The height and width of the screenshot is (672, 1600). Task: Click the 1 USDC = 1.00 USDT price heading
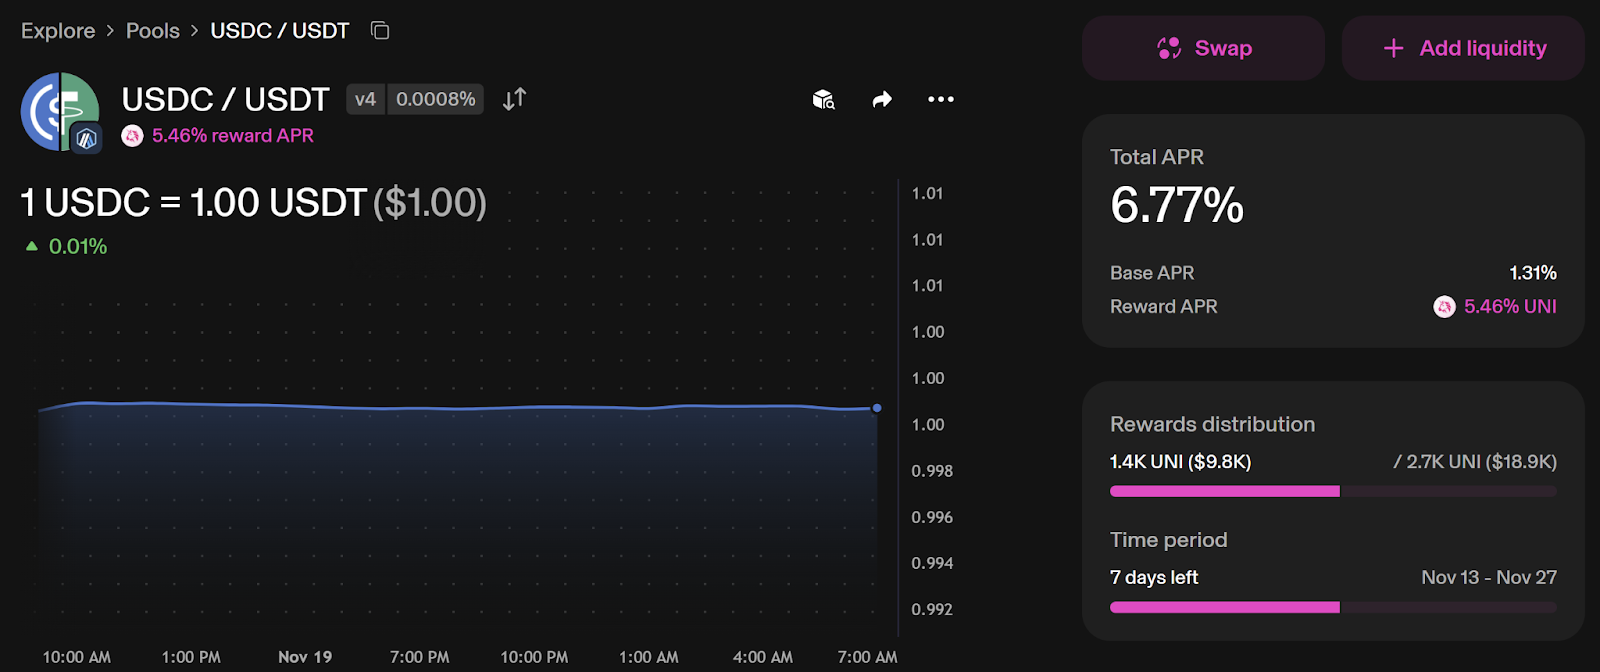[x=254, y=203]
